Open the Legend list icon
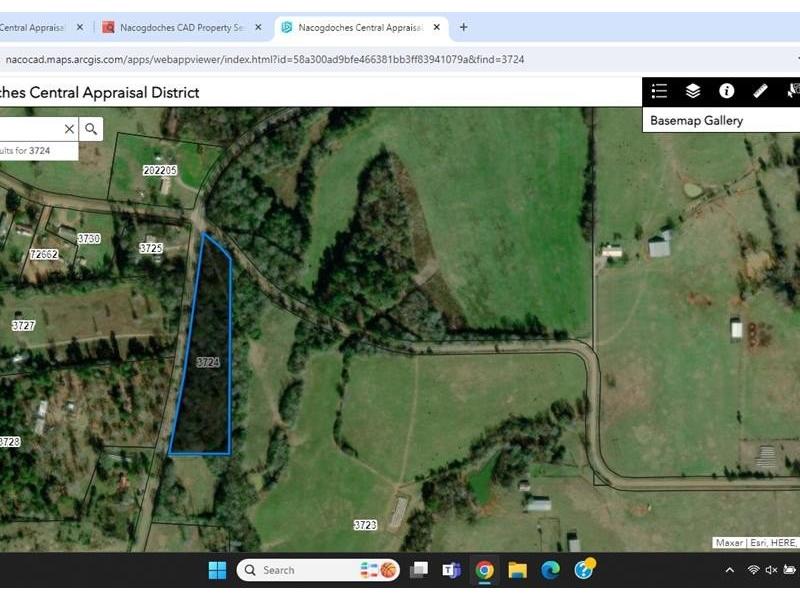The height and width of the screenshot is (600, 800). 659,91
